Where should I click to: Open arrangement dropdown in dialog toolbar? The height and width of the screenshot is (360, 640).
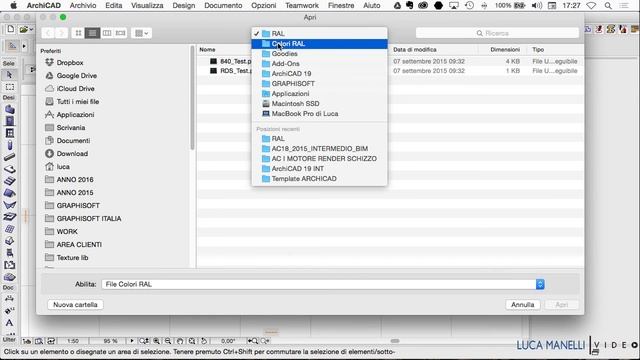click(142, 33)
